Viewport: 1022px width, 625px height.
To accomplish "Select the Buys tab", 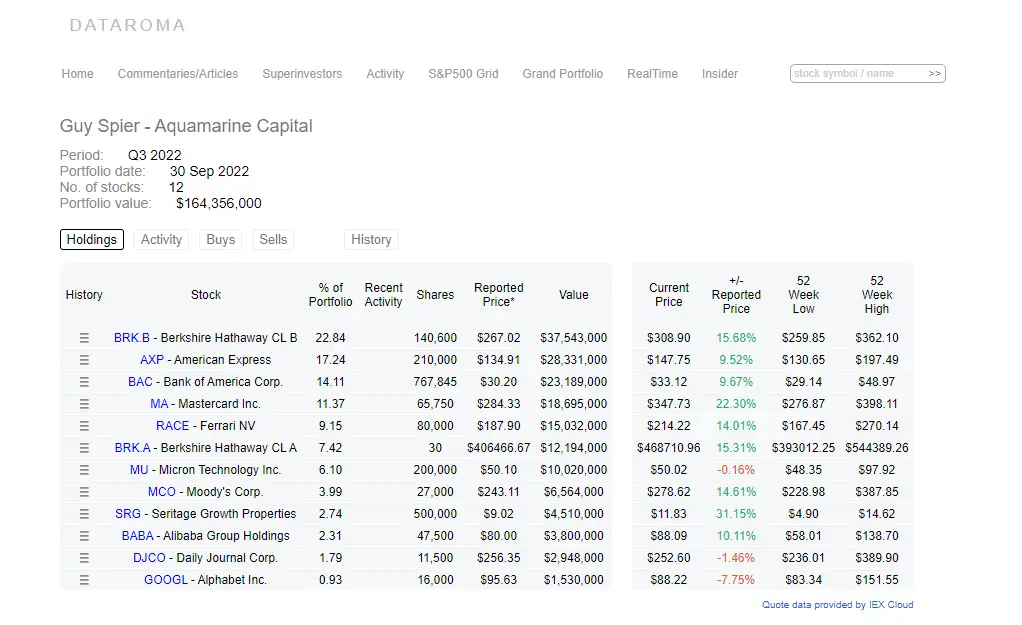I will click(x=220, y=240).
